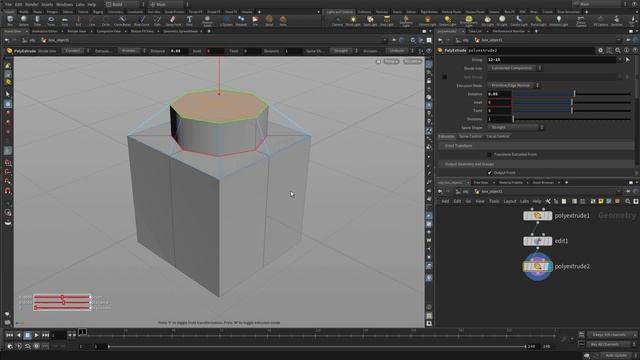Switch to the Spine Control tab
The width and height of the screenshot is (640, 360).
[470, 136]
